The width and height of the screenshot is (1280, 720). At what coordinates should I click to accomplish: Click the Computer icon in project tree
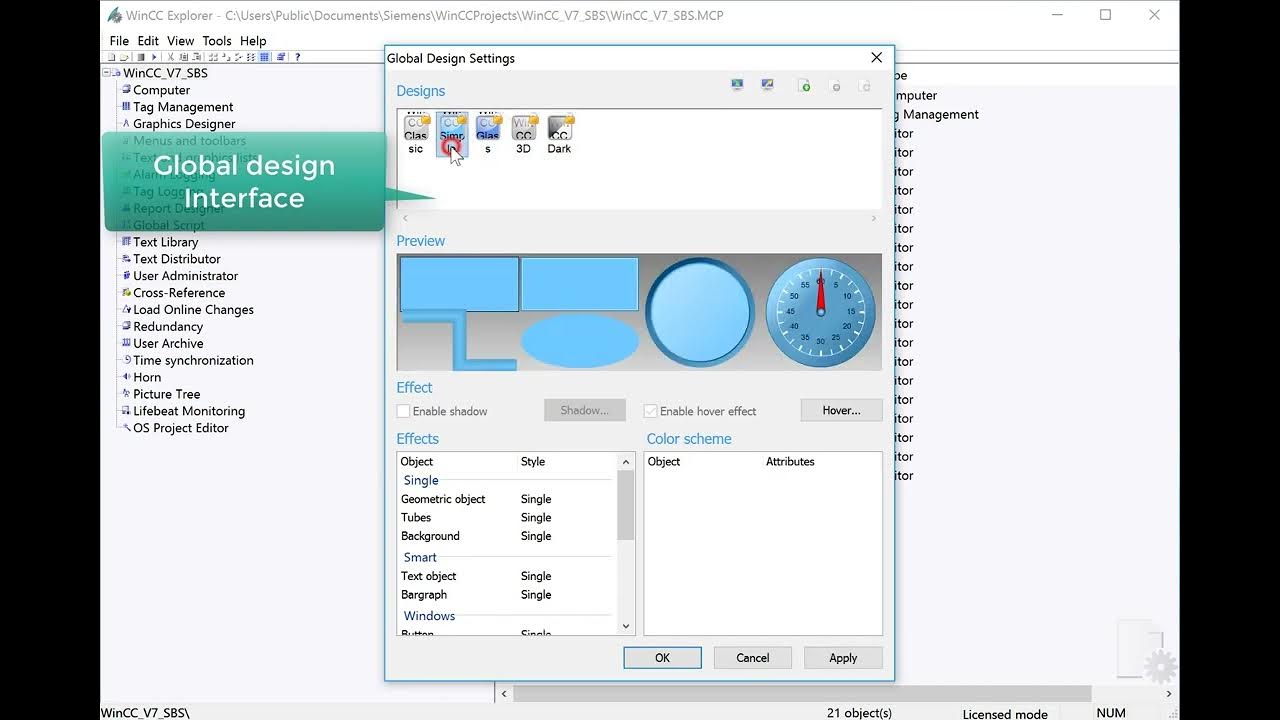click(126, 90)
